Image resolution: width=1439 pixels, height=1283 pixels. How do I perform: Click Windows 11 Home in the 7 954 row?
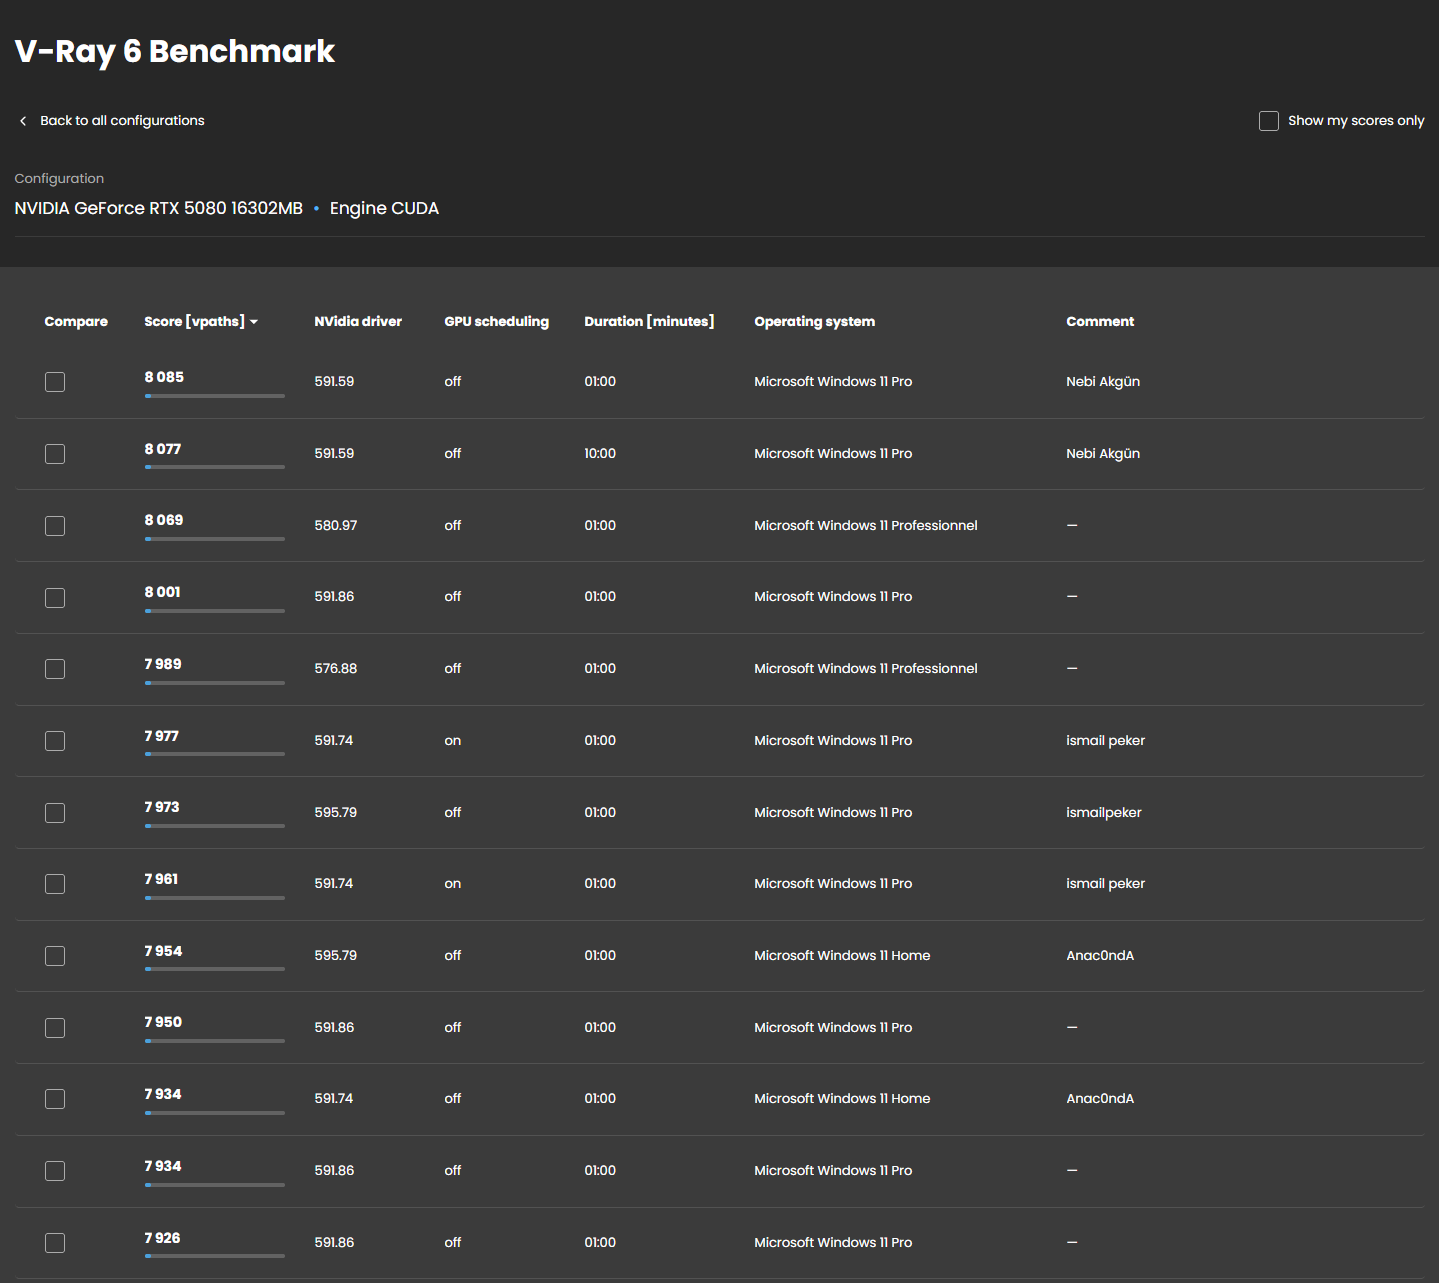pos(842,955)
